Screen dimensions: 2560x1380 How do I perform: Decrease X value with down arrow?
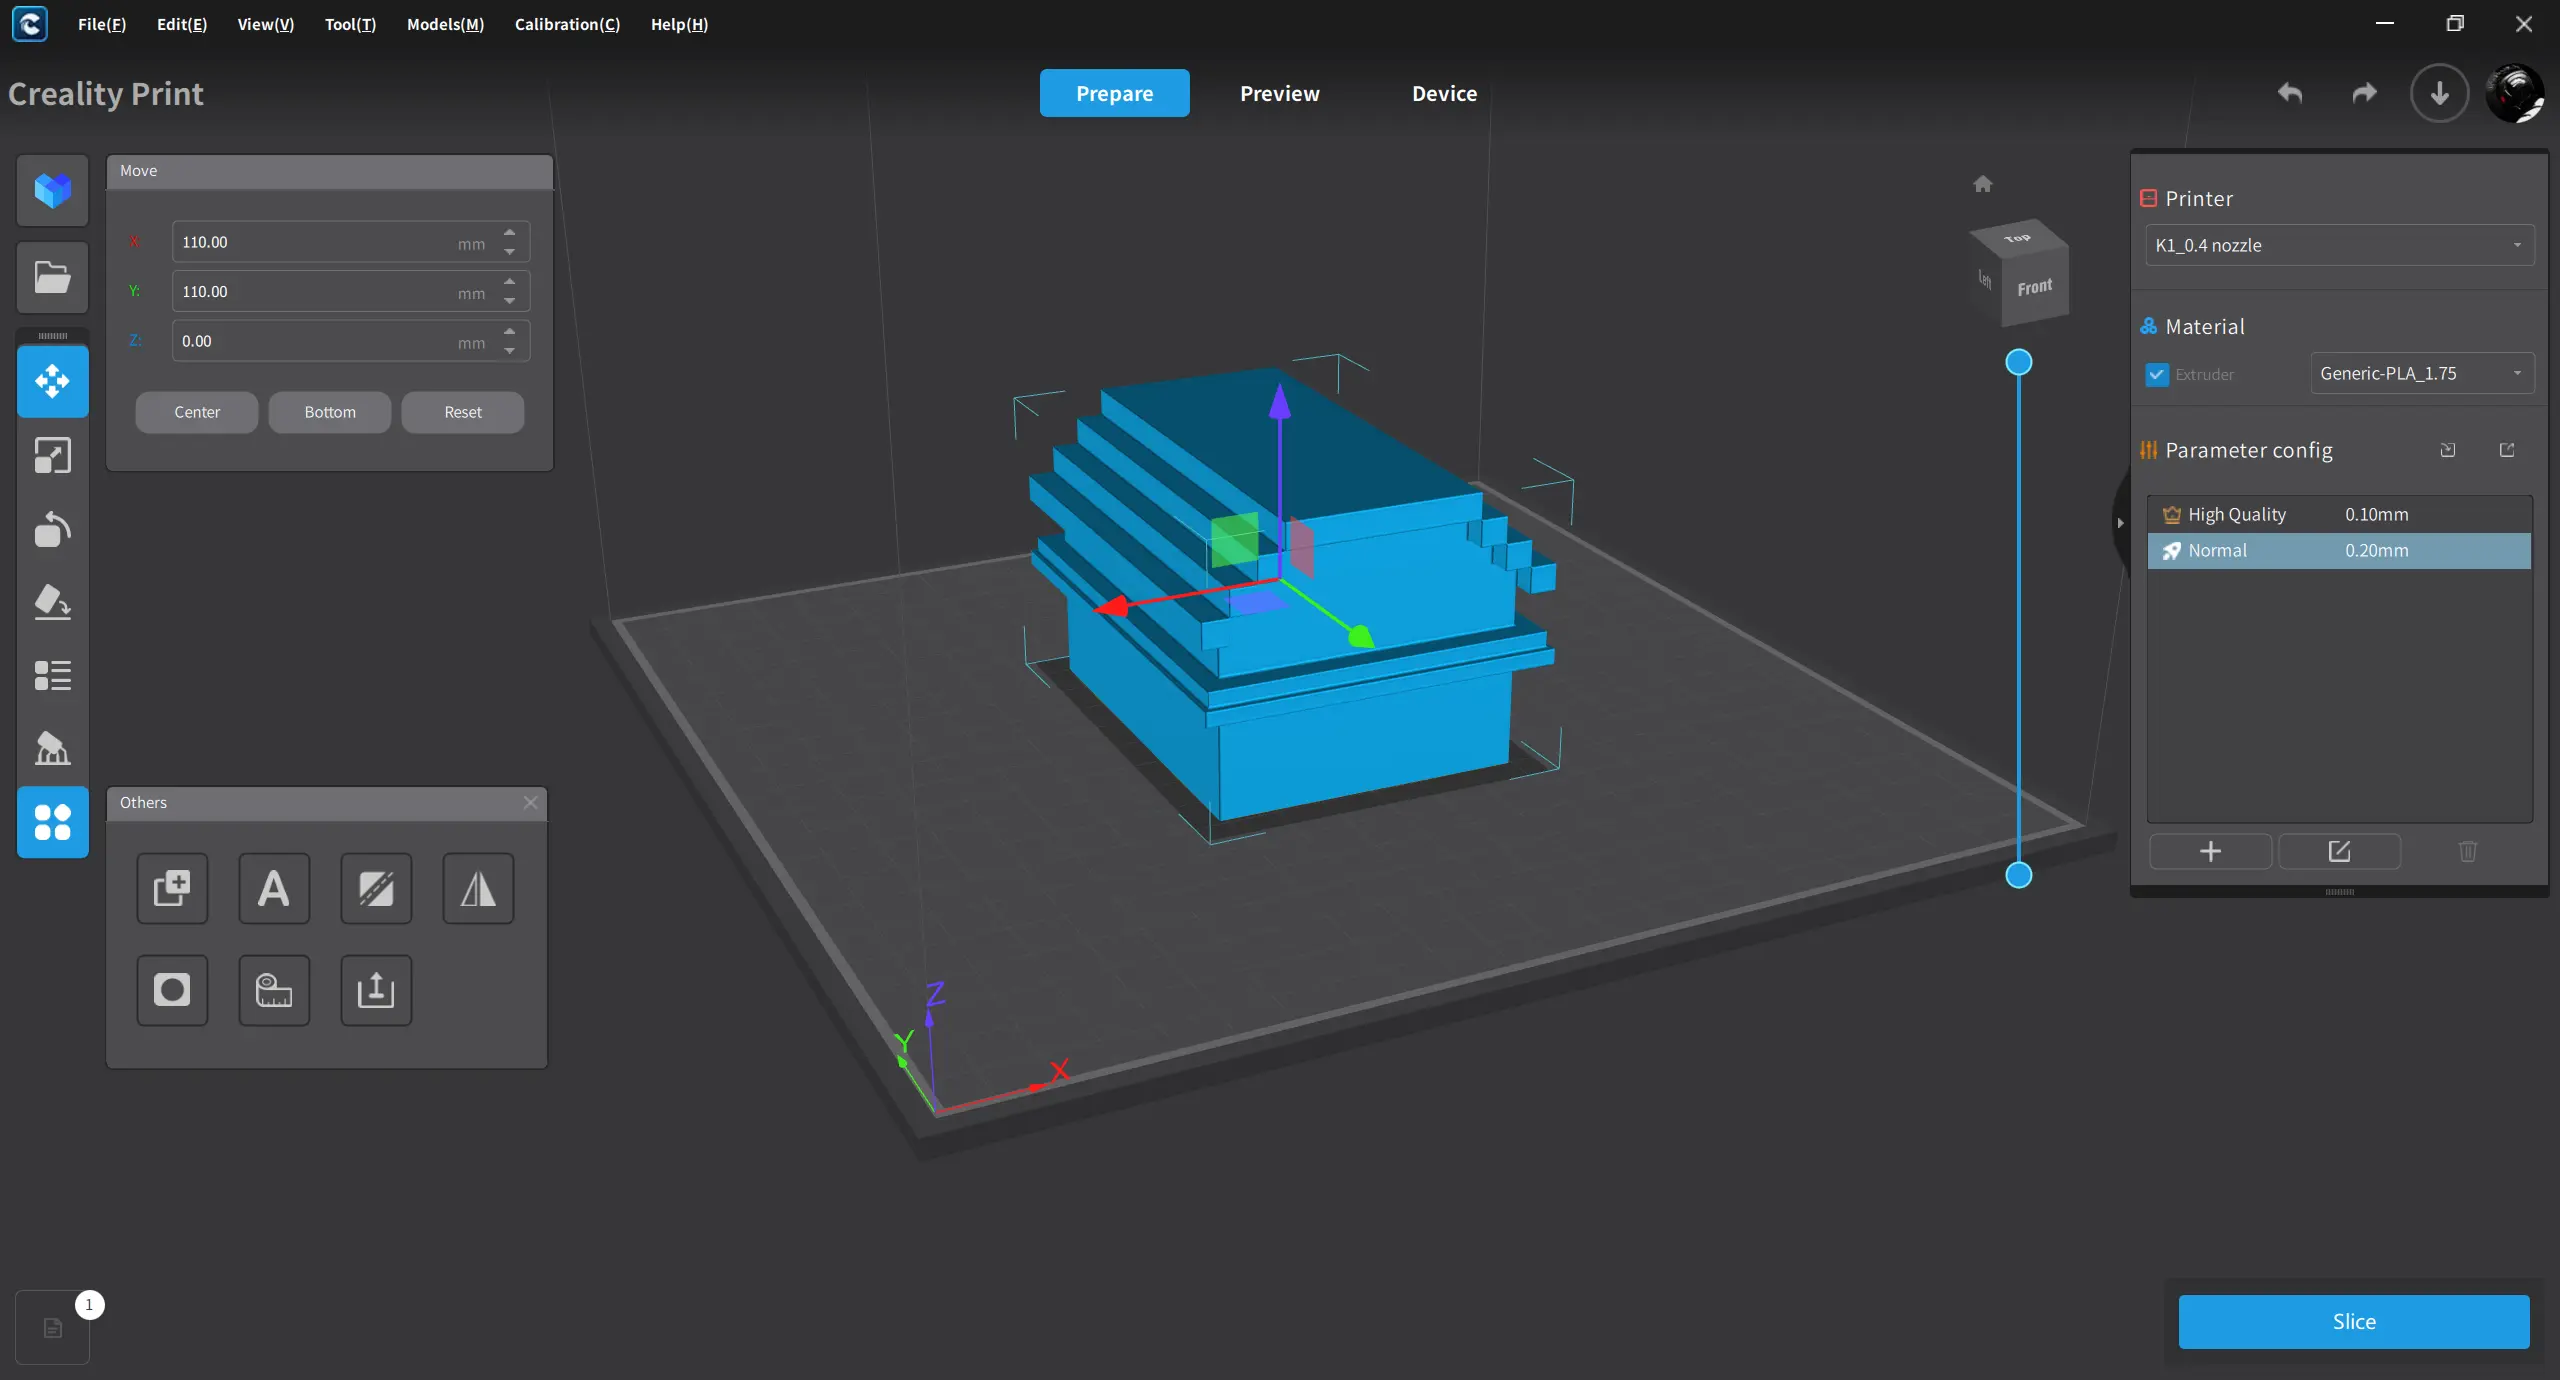point(510,252)
